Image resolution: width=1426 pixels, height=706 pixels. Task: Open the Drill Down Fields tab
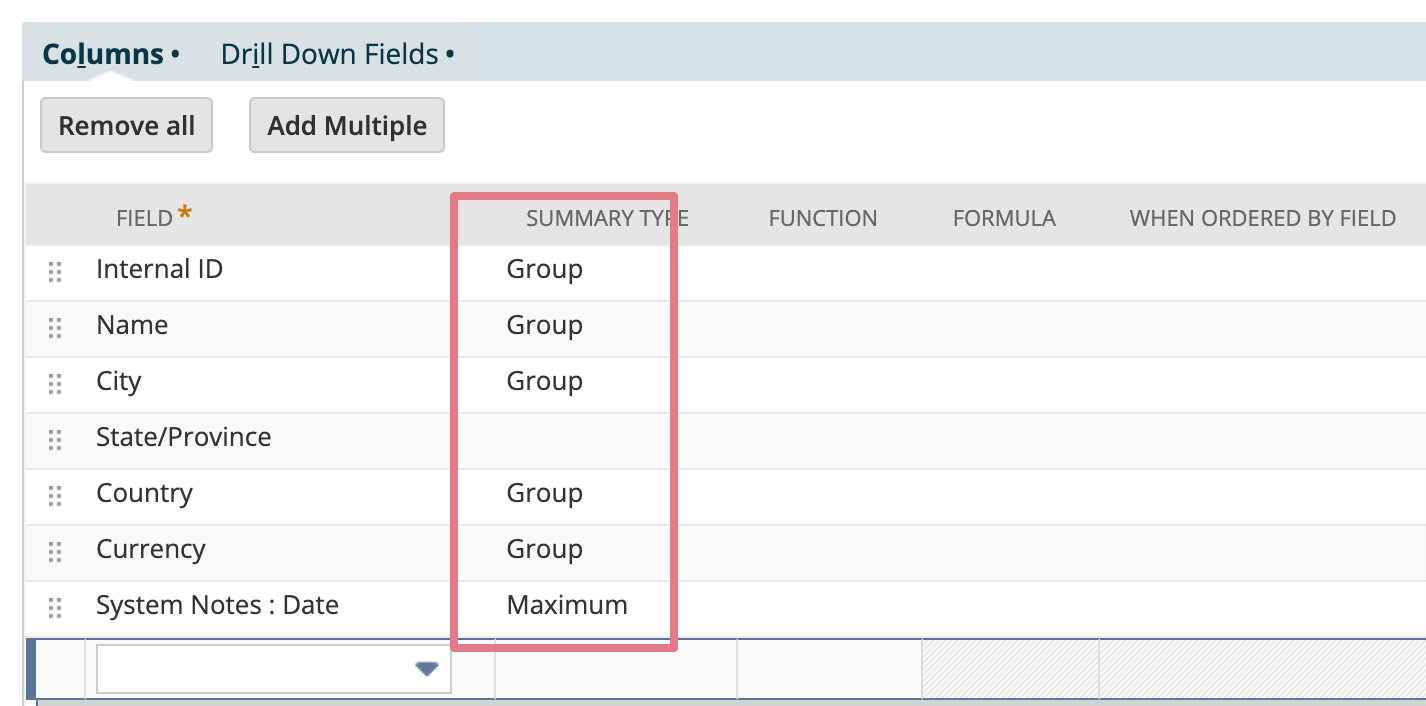coord(330,54)
